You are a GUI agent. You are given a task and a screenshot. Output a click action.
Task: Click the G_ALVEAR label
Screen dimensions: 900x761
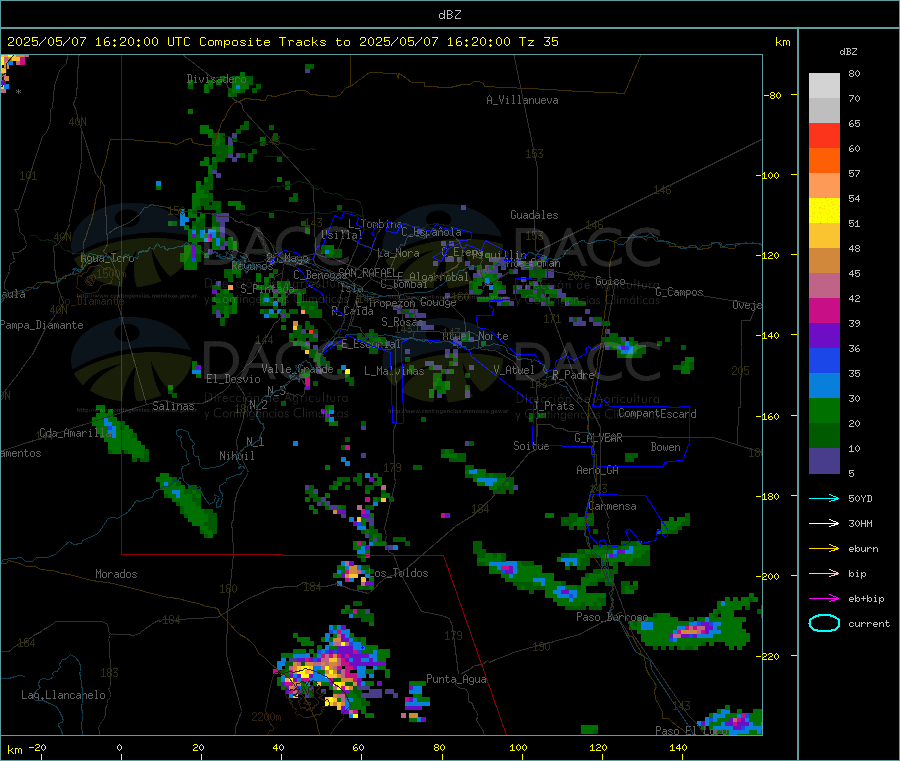click(x=598, y=438)
